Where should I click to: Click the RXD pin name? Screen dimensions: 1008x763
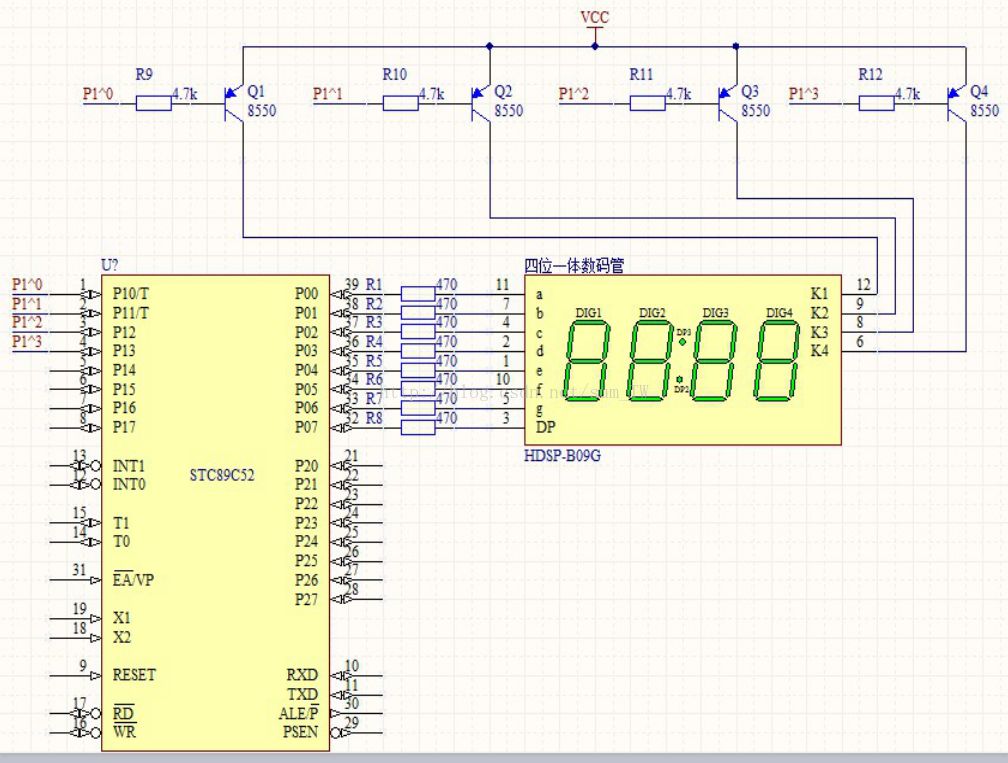pos(302,675)
